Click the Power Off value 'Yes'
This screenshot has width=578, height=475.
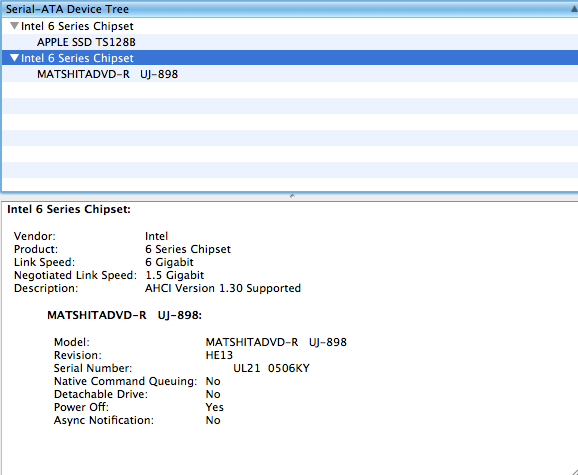tap(215, 407)
